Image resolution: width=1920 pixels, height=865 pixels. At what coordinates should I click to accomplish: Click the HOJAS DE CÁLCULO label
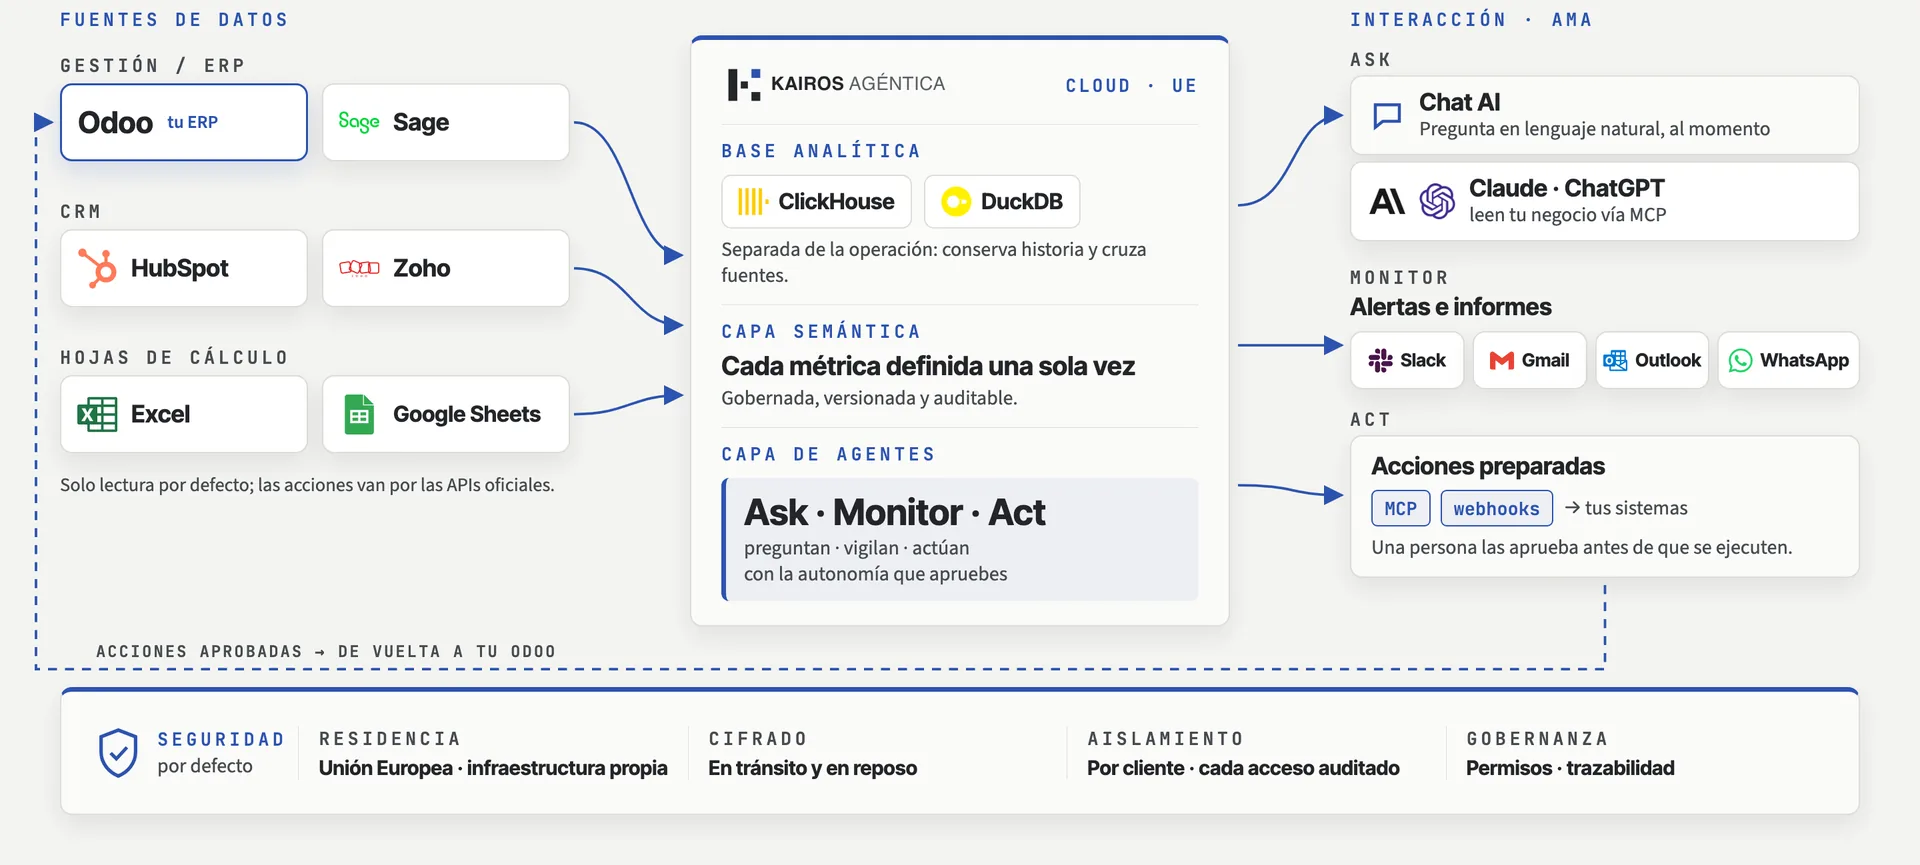[174, 358]
